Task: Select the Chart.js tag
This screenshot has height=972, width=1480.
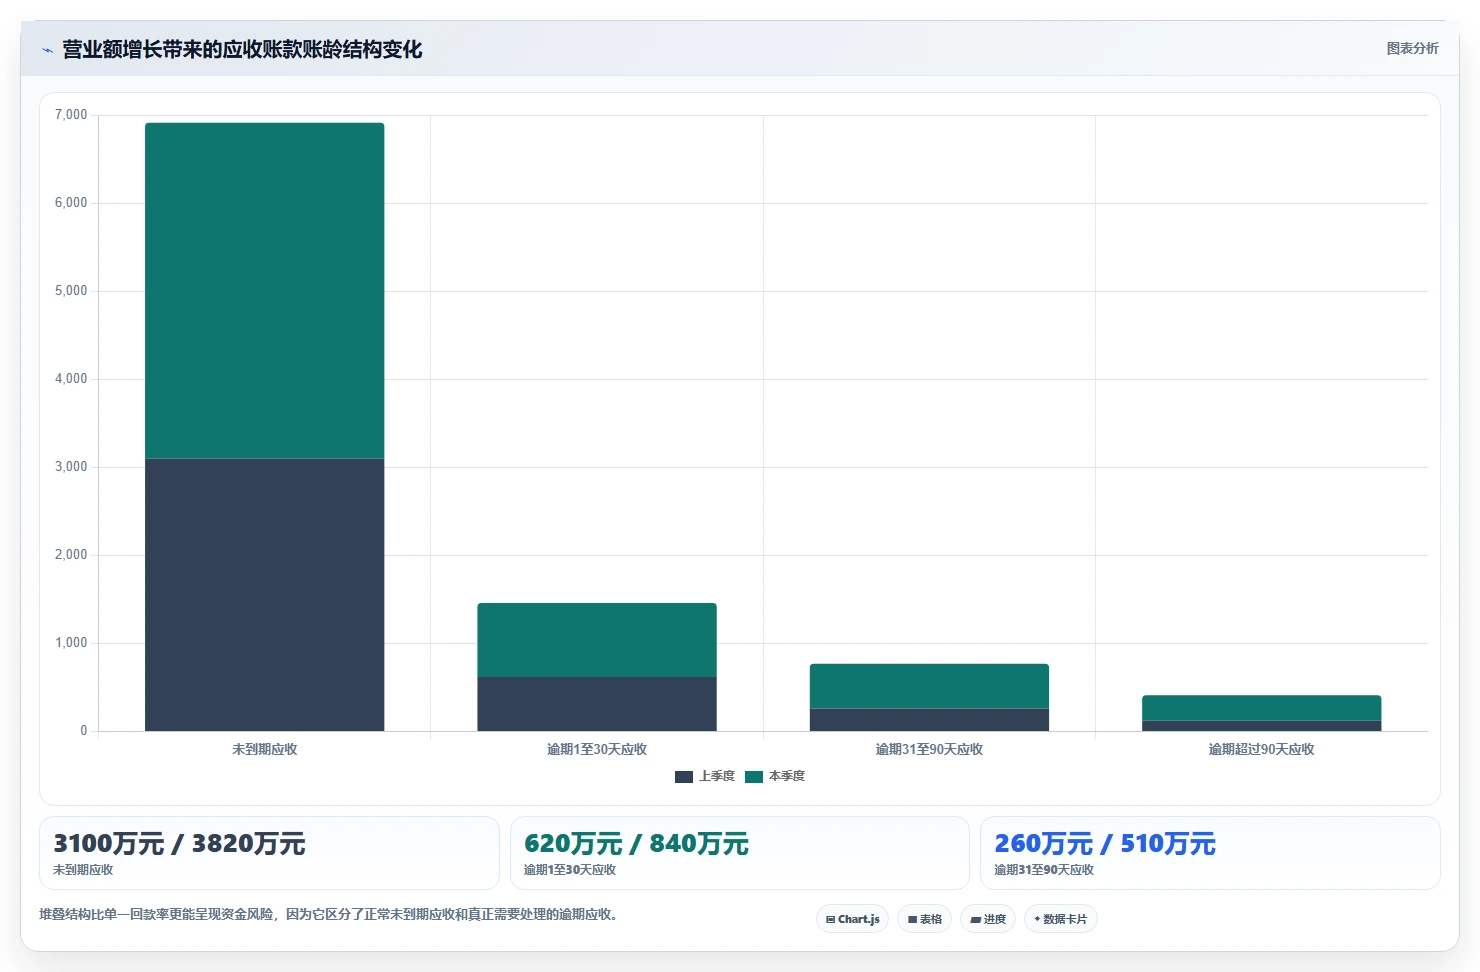Action: (x=852, y=919)
